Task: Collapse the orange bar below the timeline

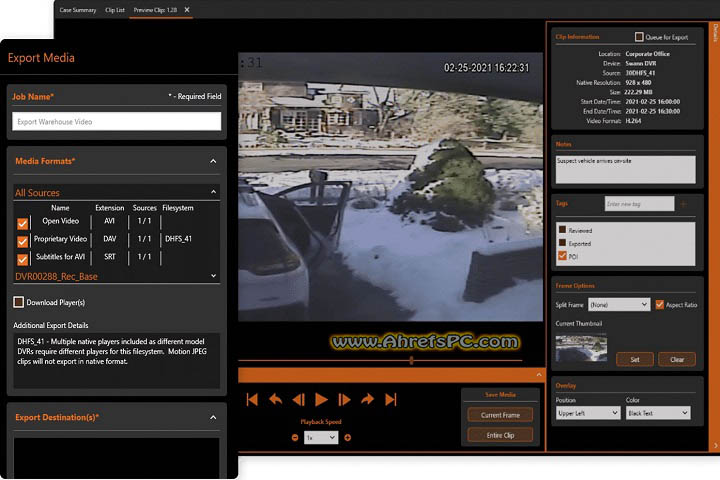Action: tap(539, 375)
